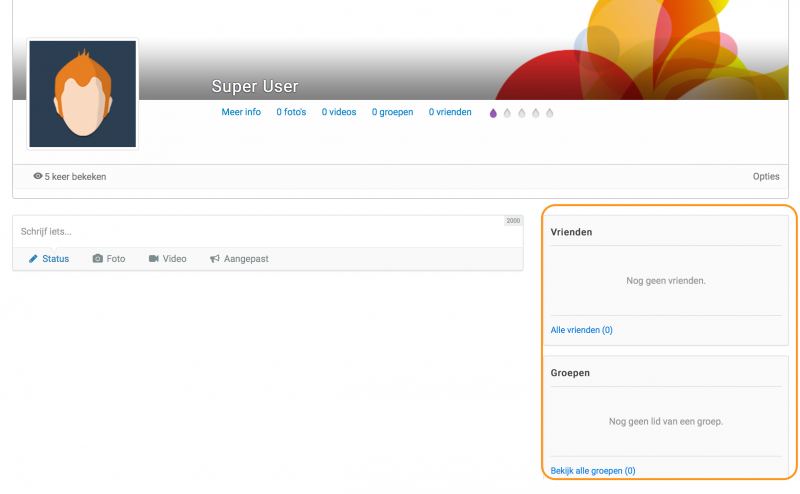Click the Super User profile name
Viewport: 800px width, 494px height.
click(x=255, y=86)
